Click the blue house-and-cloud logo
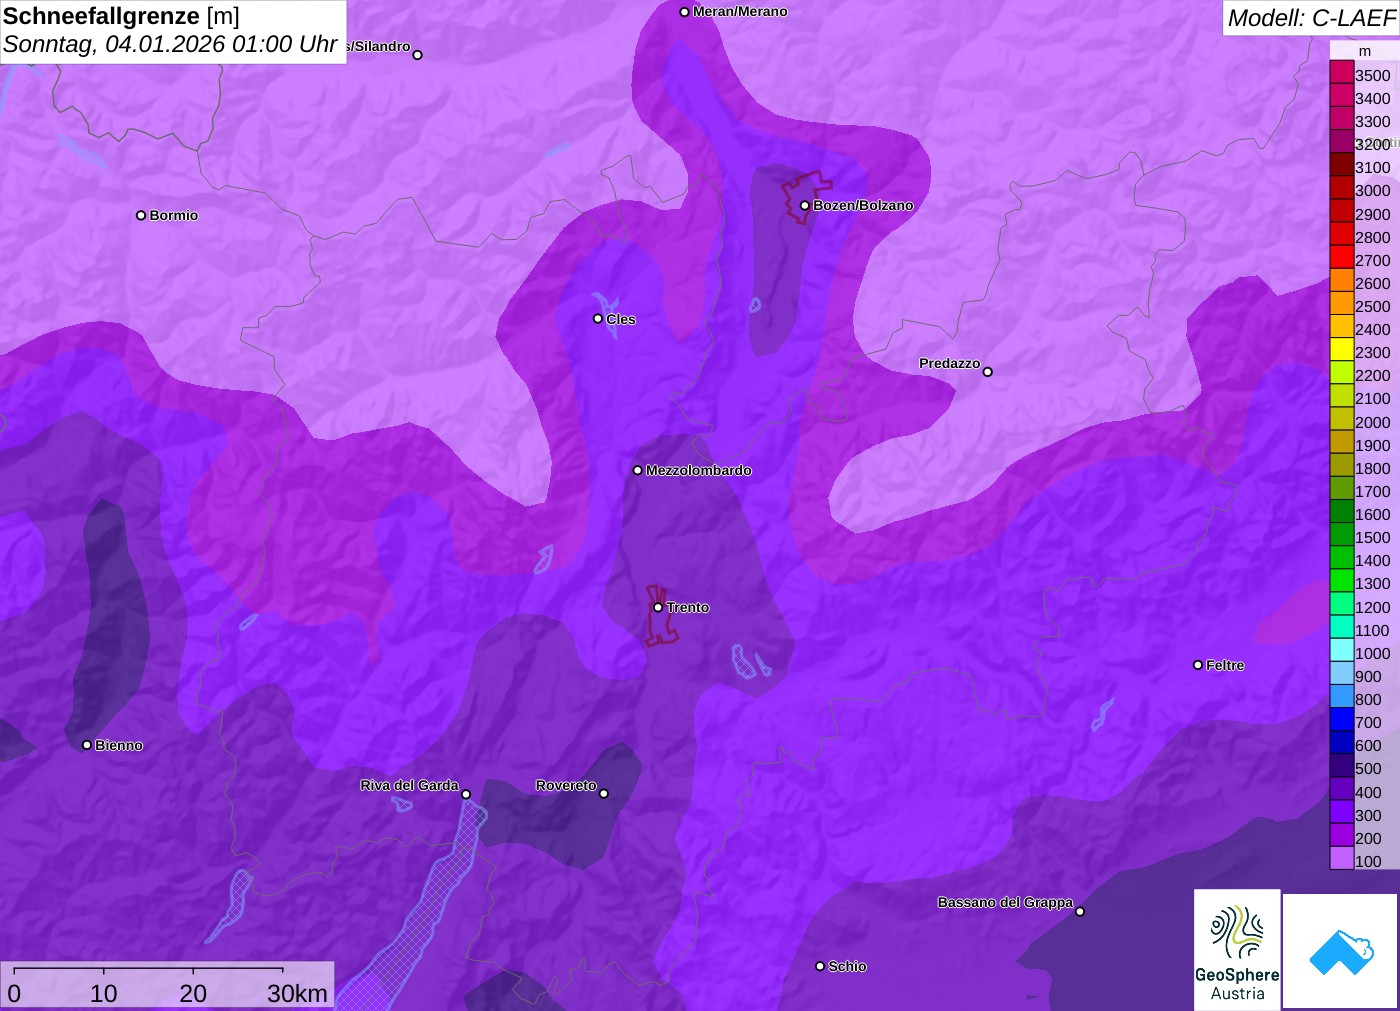Image resolution: width=1400 pixels, height=1011 pixels. pos(1341,951)
